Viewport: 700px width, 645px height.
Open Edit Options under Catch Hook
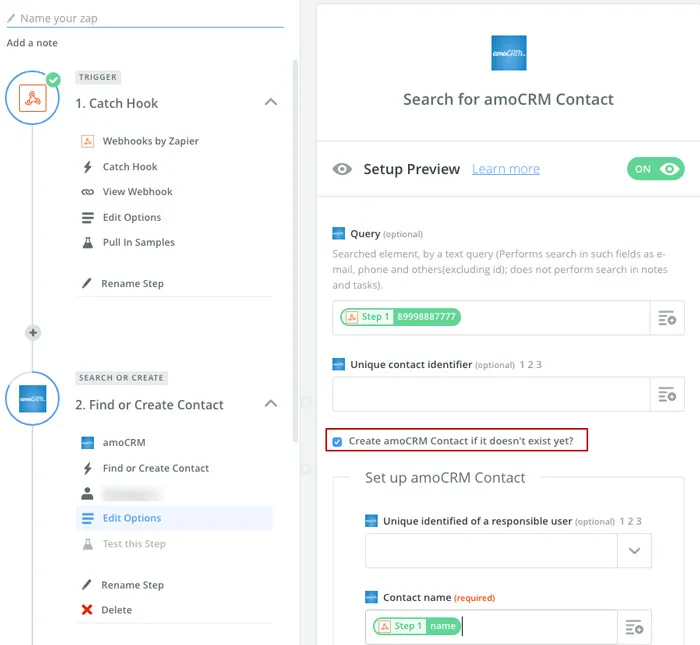pos(132,217)
